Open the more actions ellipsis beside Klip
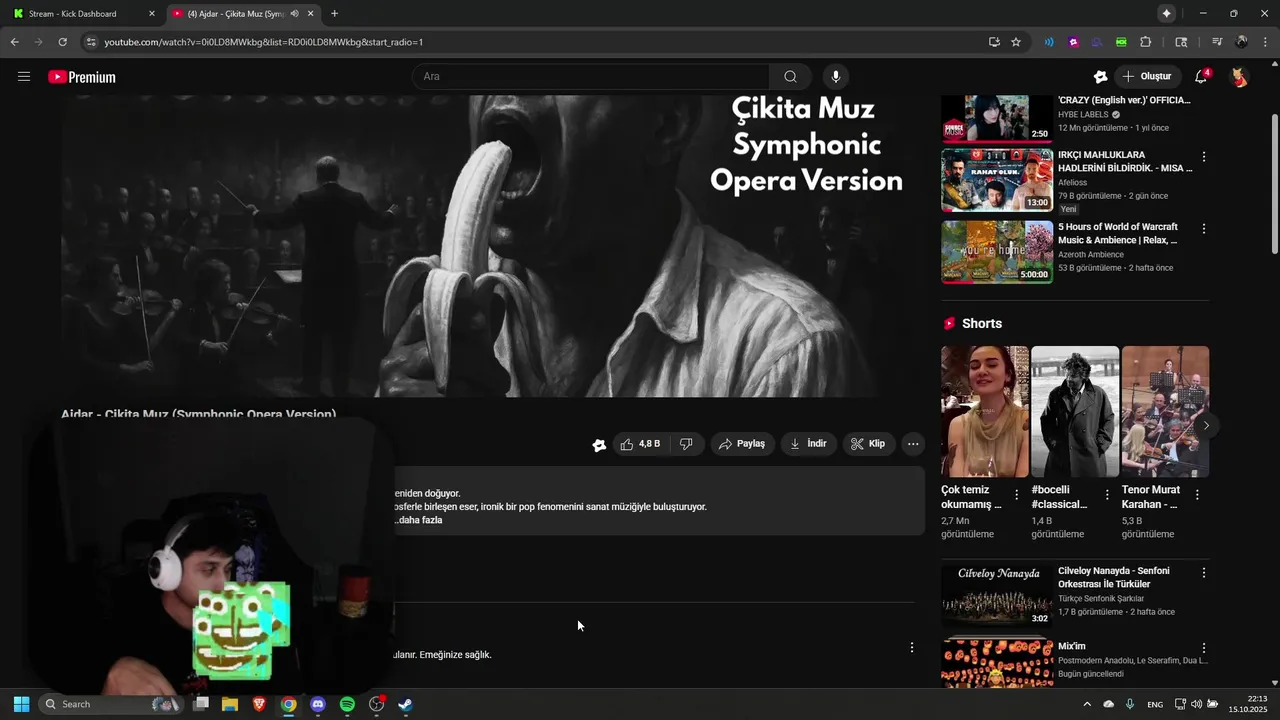1280x720 pixels. tap(913, 444)
